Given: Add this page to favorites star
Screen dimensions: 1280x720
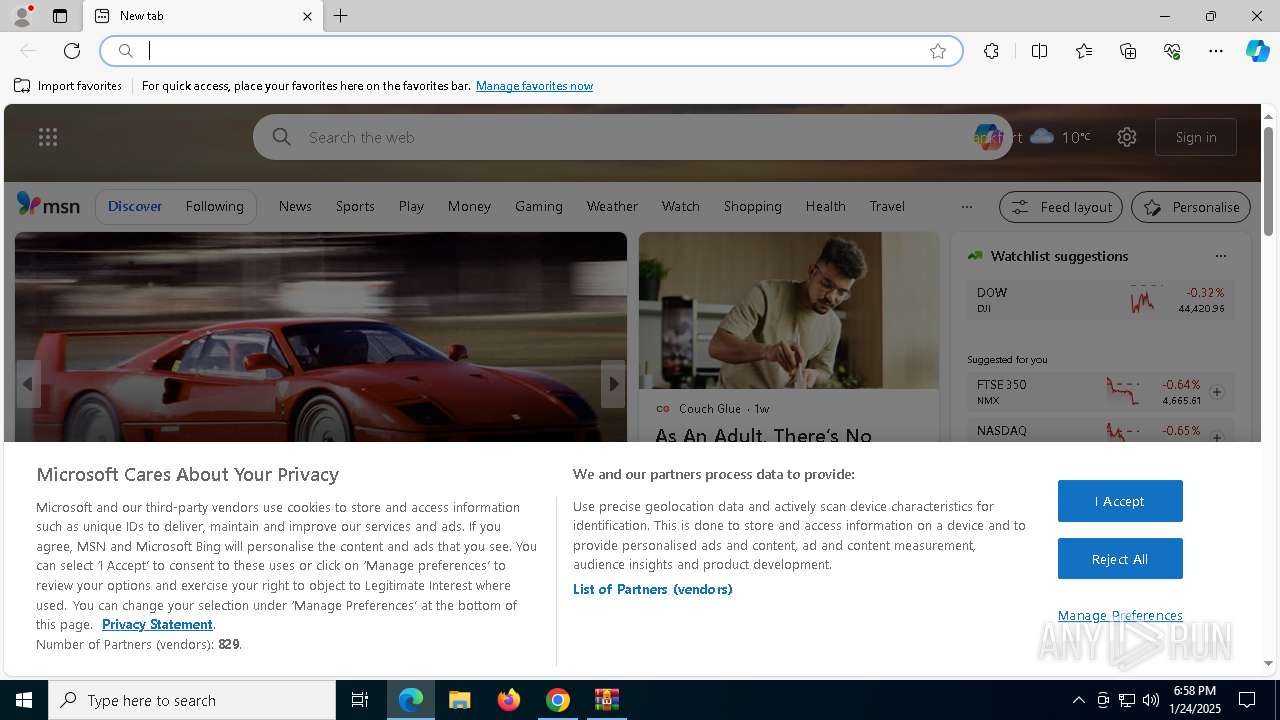Looking at the screenshot, I should (x=938, y=51).
